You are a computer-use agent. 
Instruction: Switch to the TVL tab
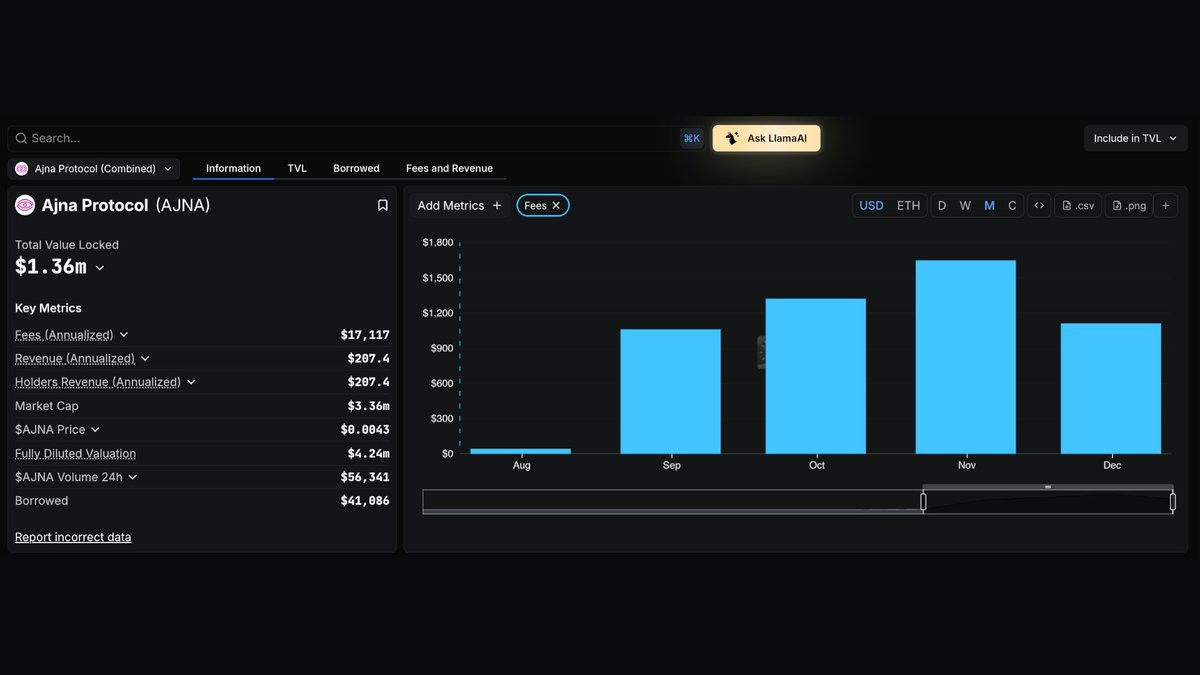tap(297, 168)
